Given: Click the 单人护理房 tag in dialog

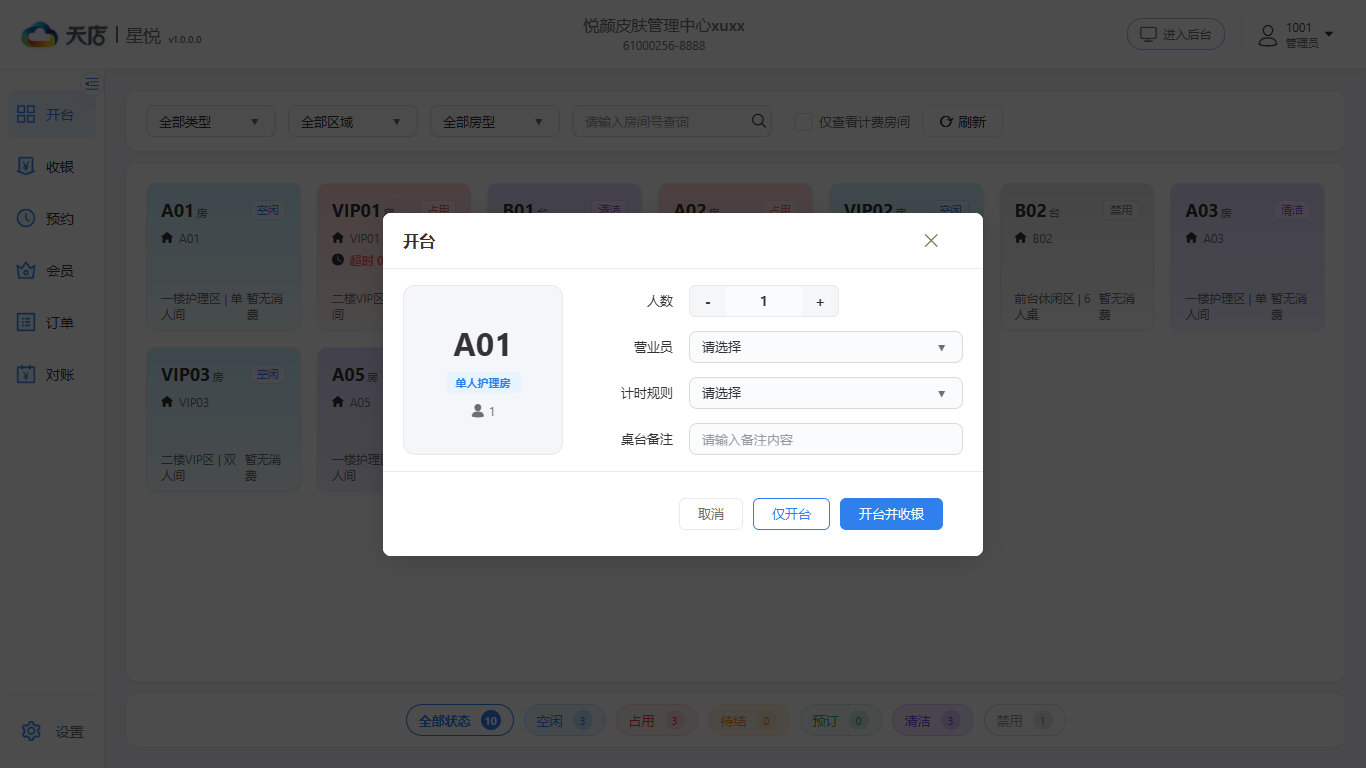Looking at the screenshot, I should pyautogui.click(x=483, y=383).
